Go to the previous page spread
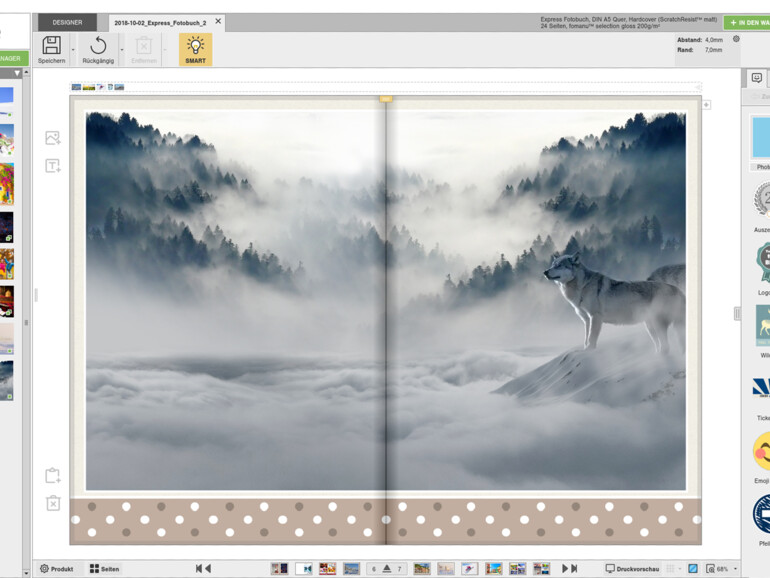Viewport: 770px width, 578px height. coord(208,569)
